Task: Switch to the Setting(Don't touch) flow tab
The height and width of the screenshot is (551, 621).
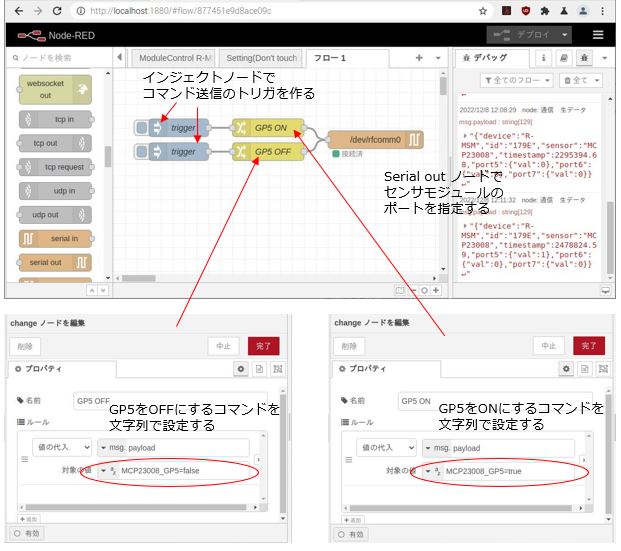Action: [260, 59]
